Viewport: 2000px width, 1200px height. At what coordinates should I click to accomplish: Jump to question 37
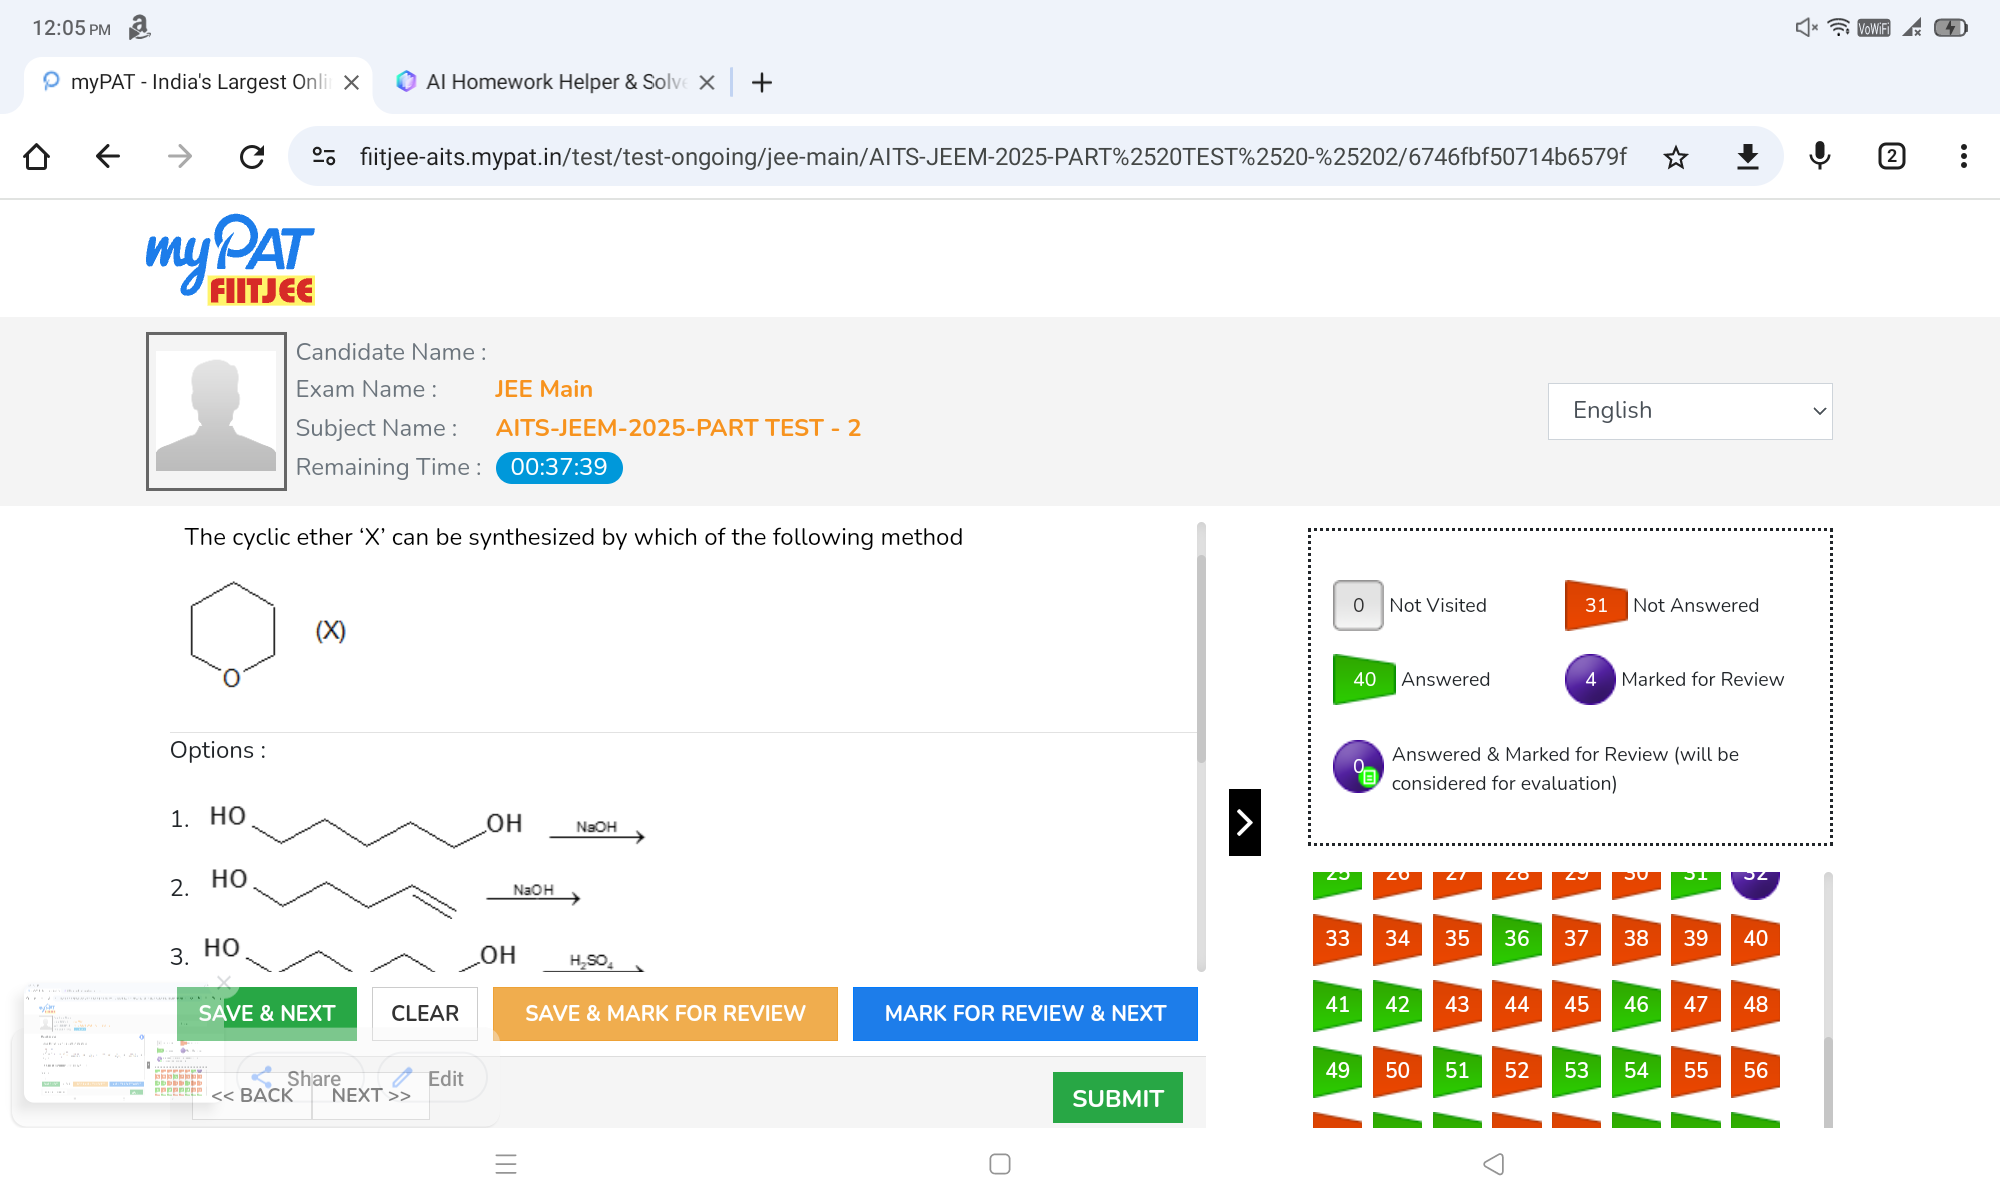tap(1577, 939)
